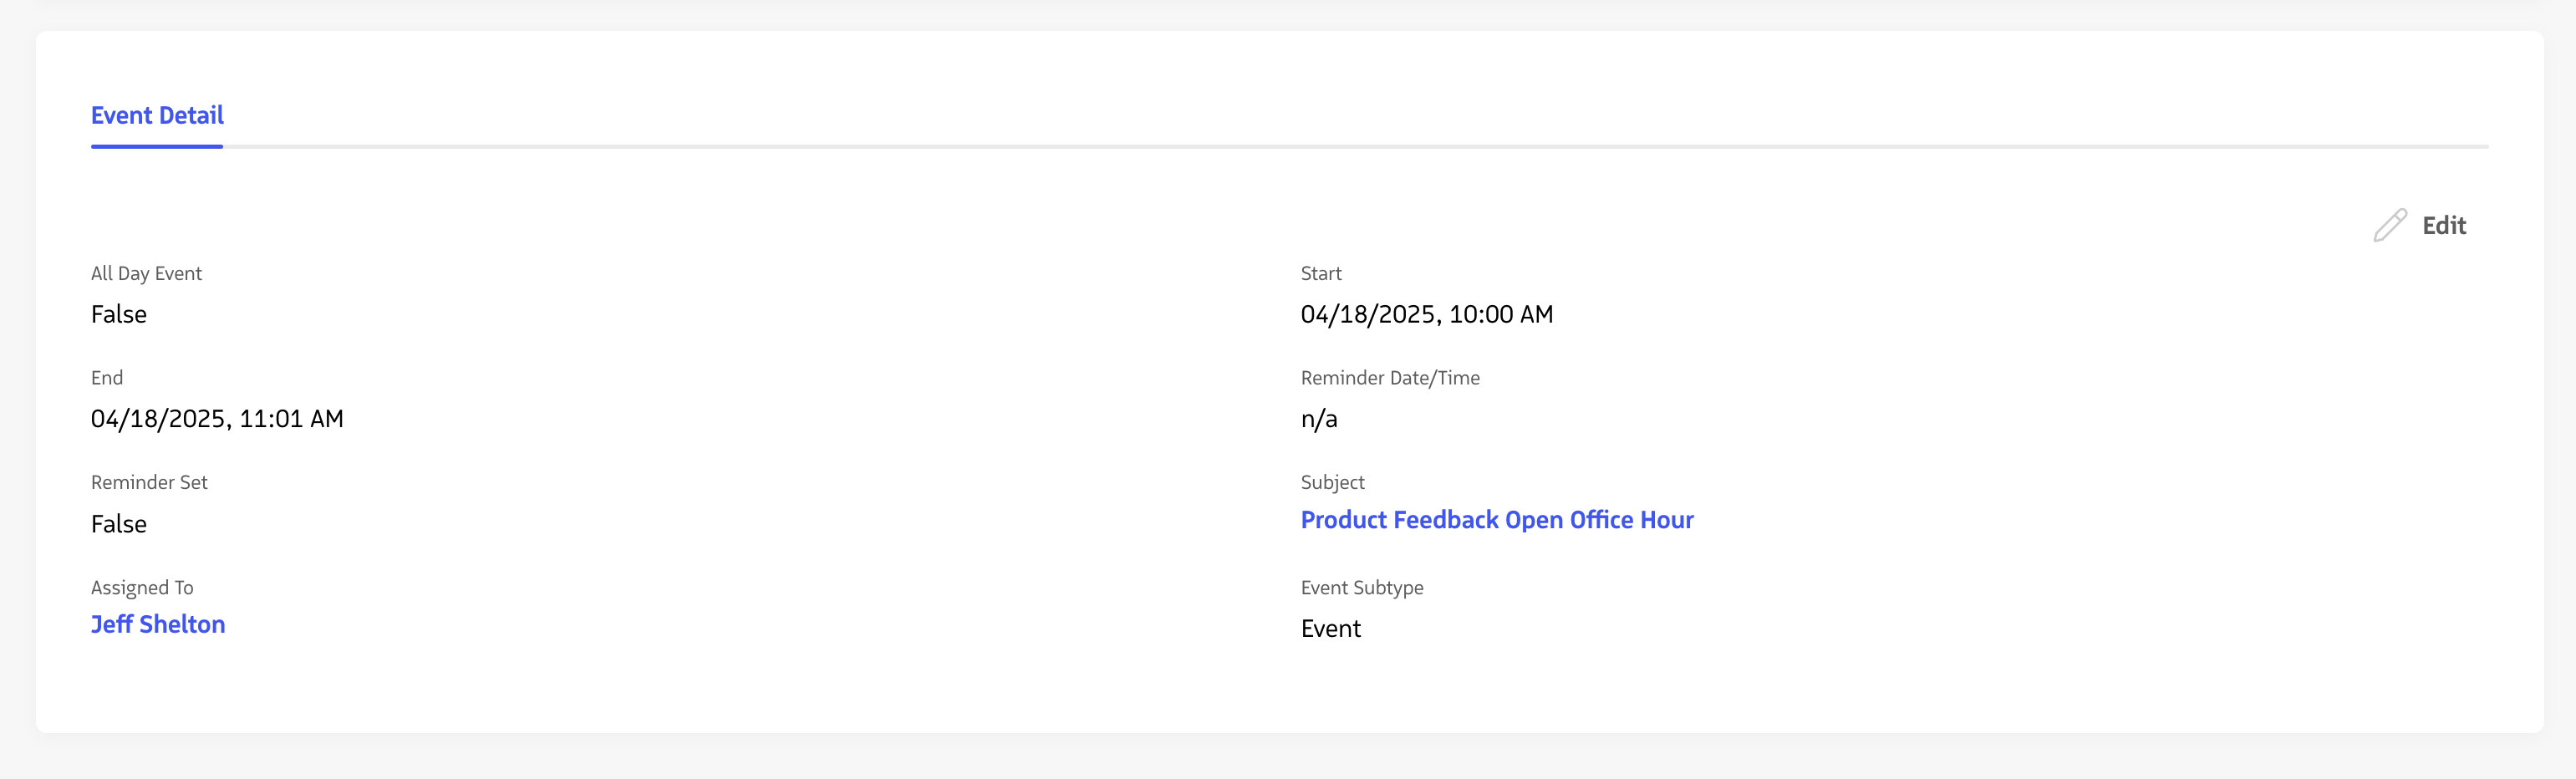Select the End field label
The width and height of the screenshot is (2576, 779).
point(107,378)
